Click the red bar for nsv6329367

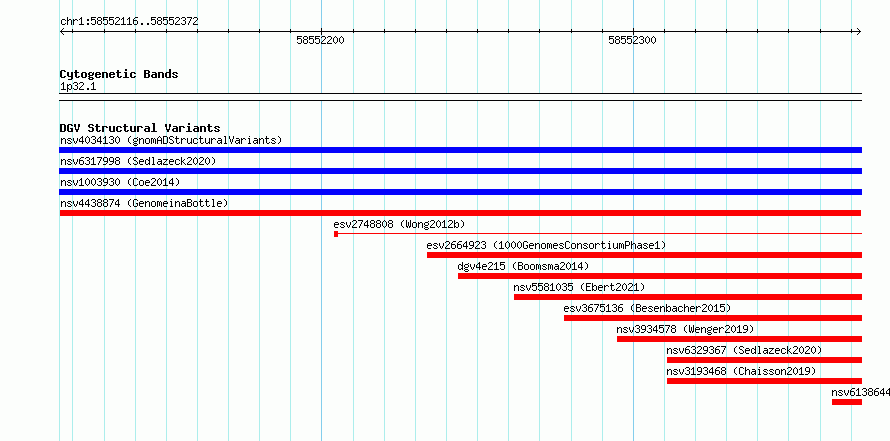(765, 360)
